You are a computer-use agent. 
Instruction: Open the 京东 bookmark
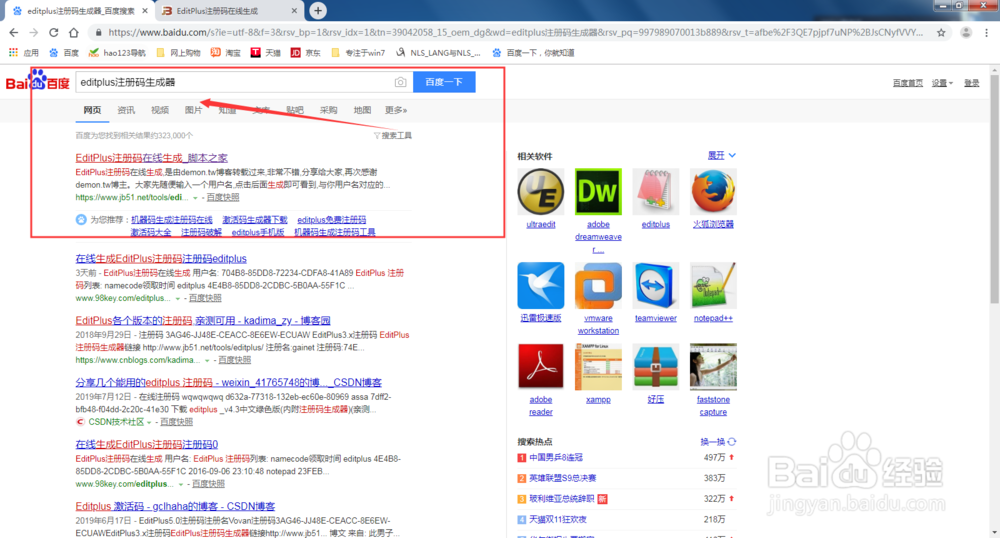[305, 53]
